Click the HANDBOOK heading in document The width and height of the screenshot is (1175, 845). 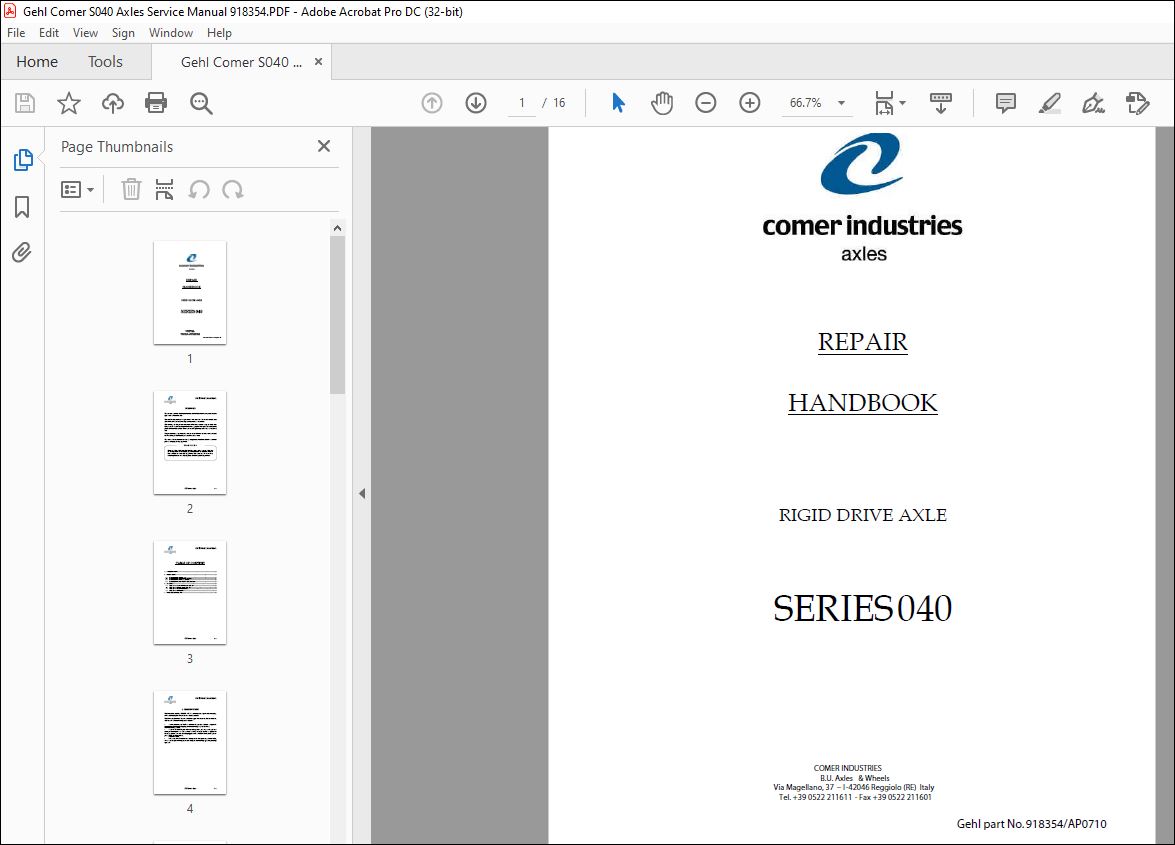(x=863, y=403)
